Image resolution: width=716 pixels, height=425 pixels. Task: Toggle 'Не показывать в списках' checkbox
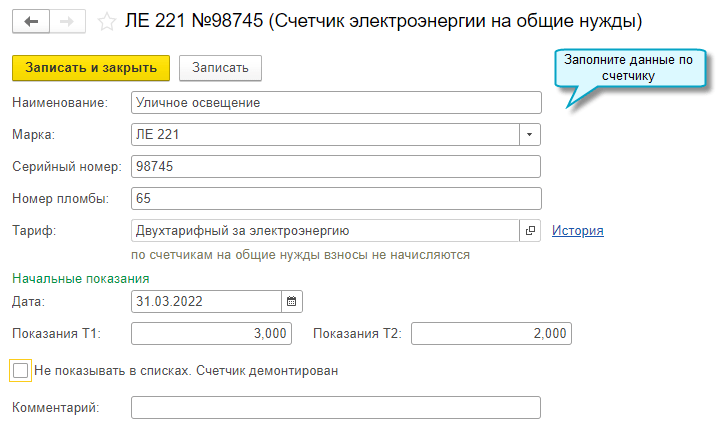21,371
